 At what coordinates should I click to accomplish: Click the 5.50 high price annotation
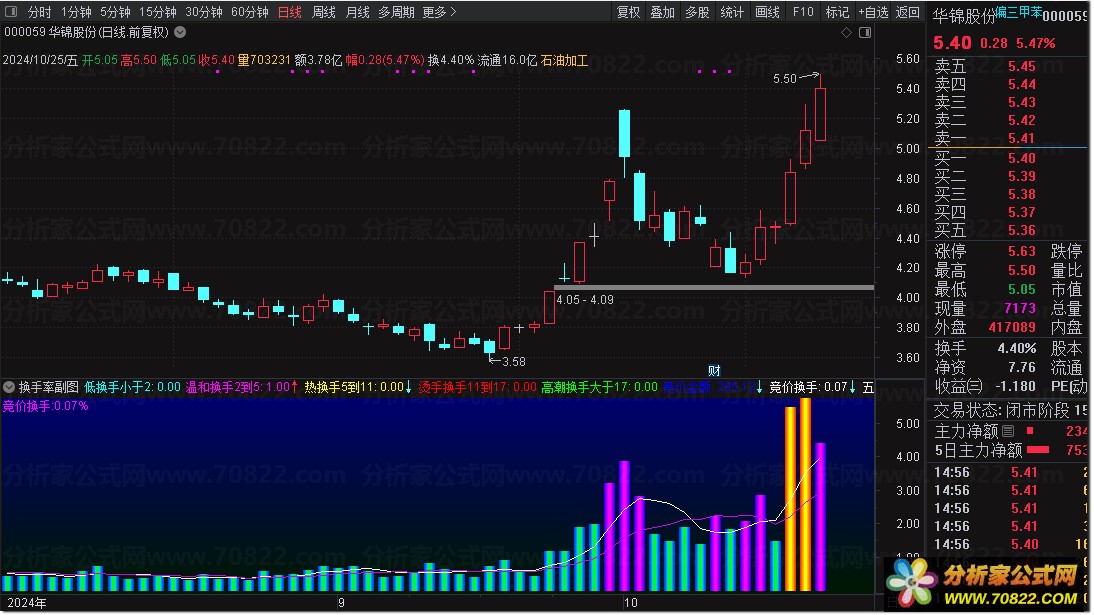(785, 79)
